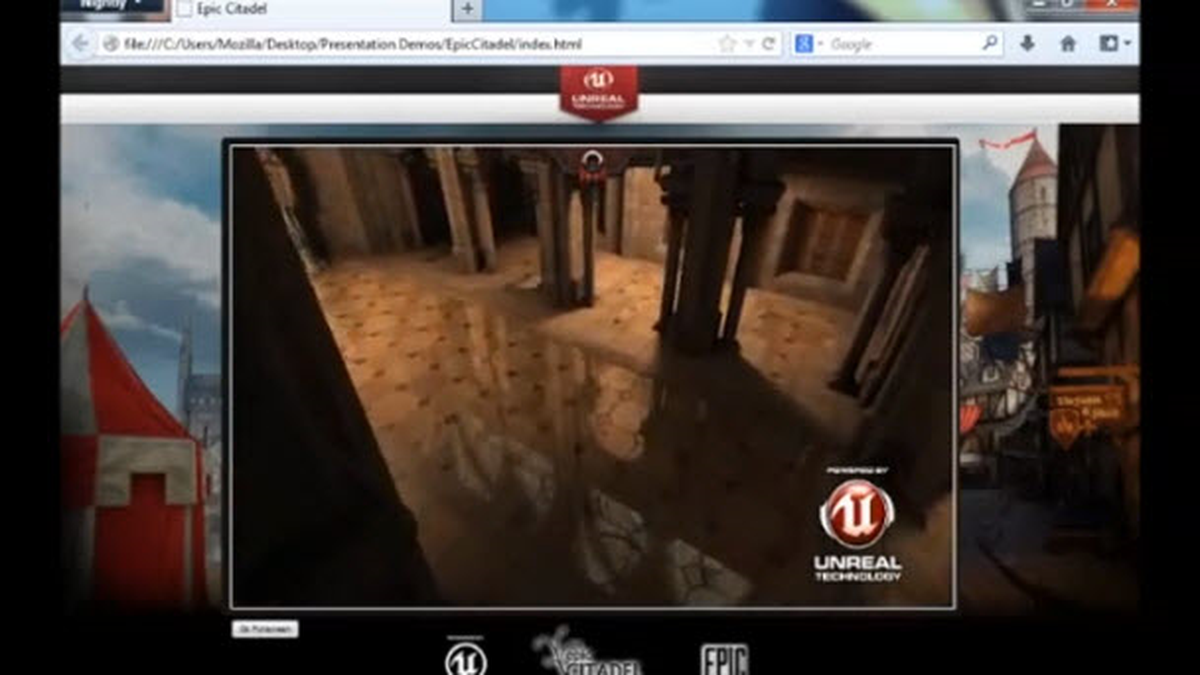Click the browser Back arrow button
The image size is (1200, 675).
tap(79, 44)
